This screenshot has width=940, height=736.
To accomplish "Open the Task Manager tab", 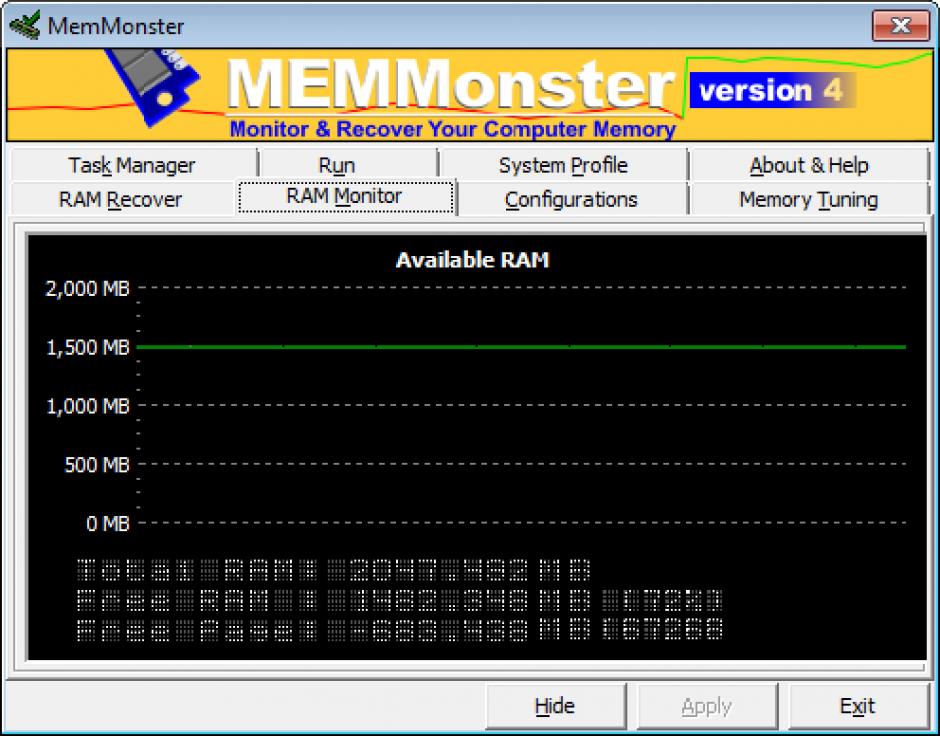I will [132, 165].
